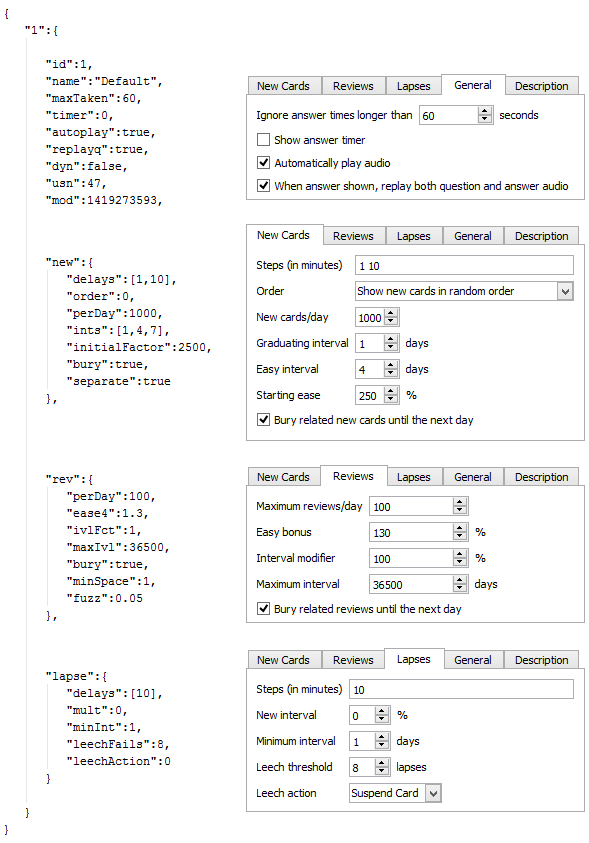Click the New interval percent stepper arrows
The image size is (589, 843).
(x=382, y=715)
